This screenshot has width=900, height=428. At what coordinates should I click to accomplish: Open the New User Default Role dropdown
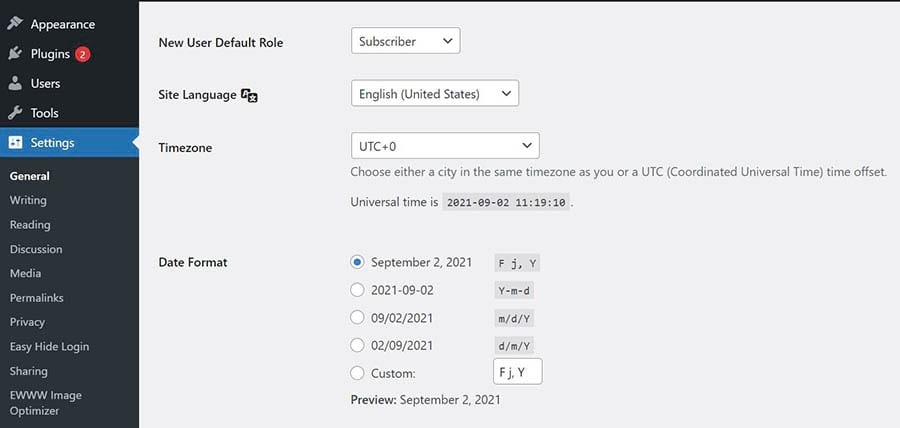[x=405, y=41]
